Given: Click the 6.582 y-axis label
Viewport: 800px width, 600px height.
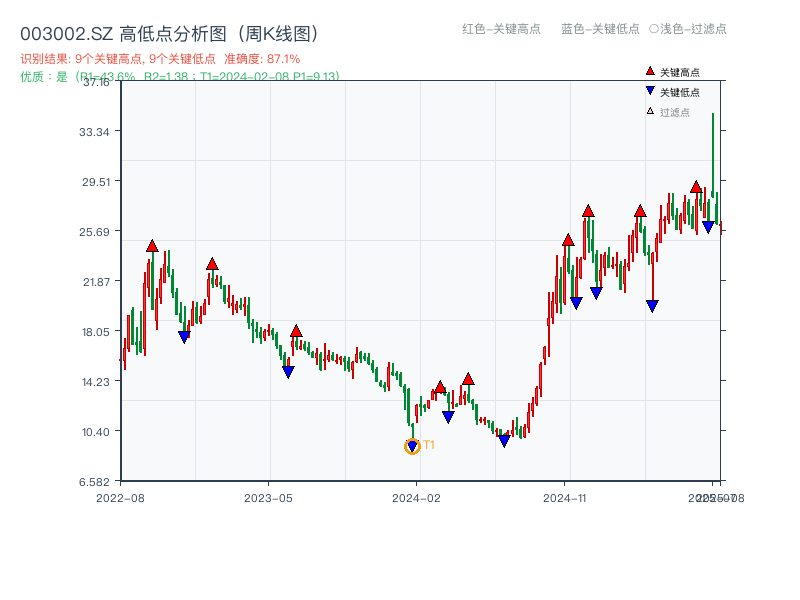Looking at the screenshot, I should 94,482.
